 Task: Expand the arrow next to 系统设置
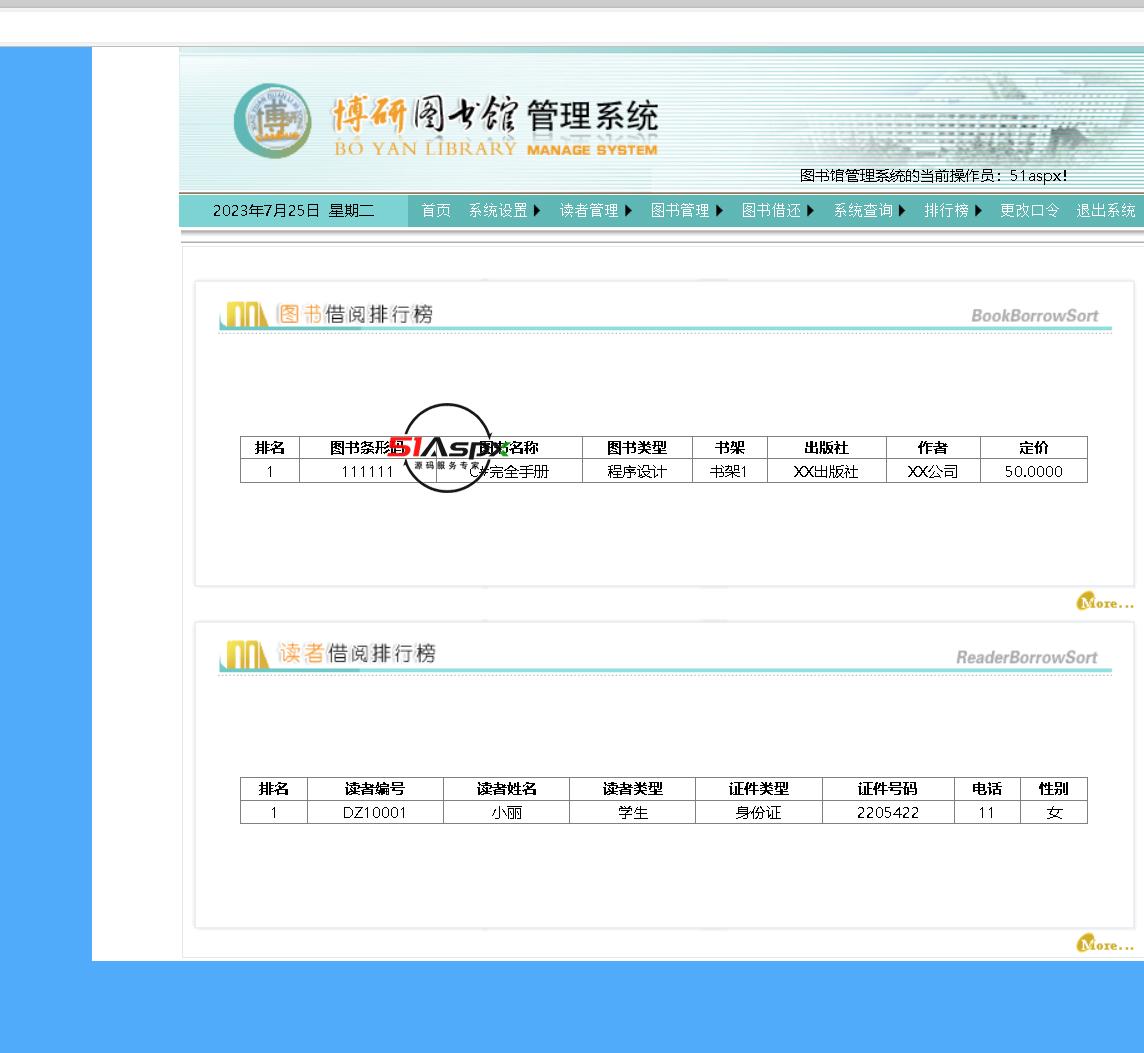(537, 210)
